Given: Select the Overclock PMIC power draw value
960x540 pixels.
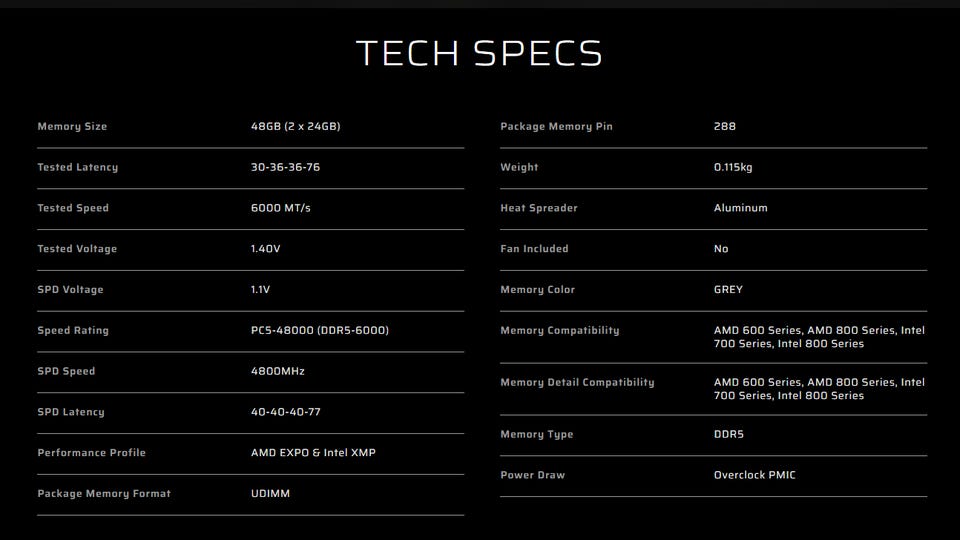Looking at the screenshot, I should 754,475.
